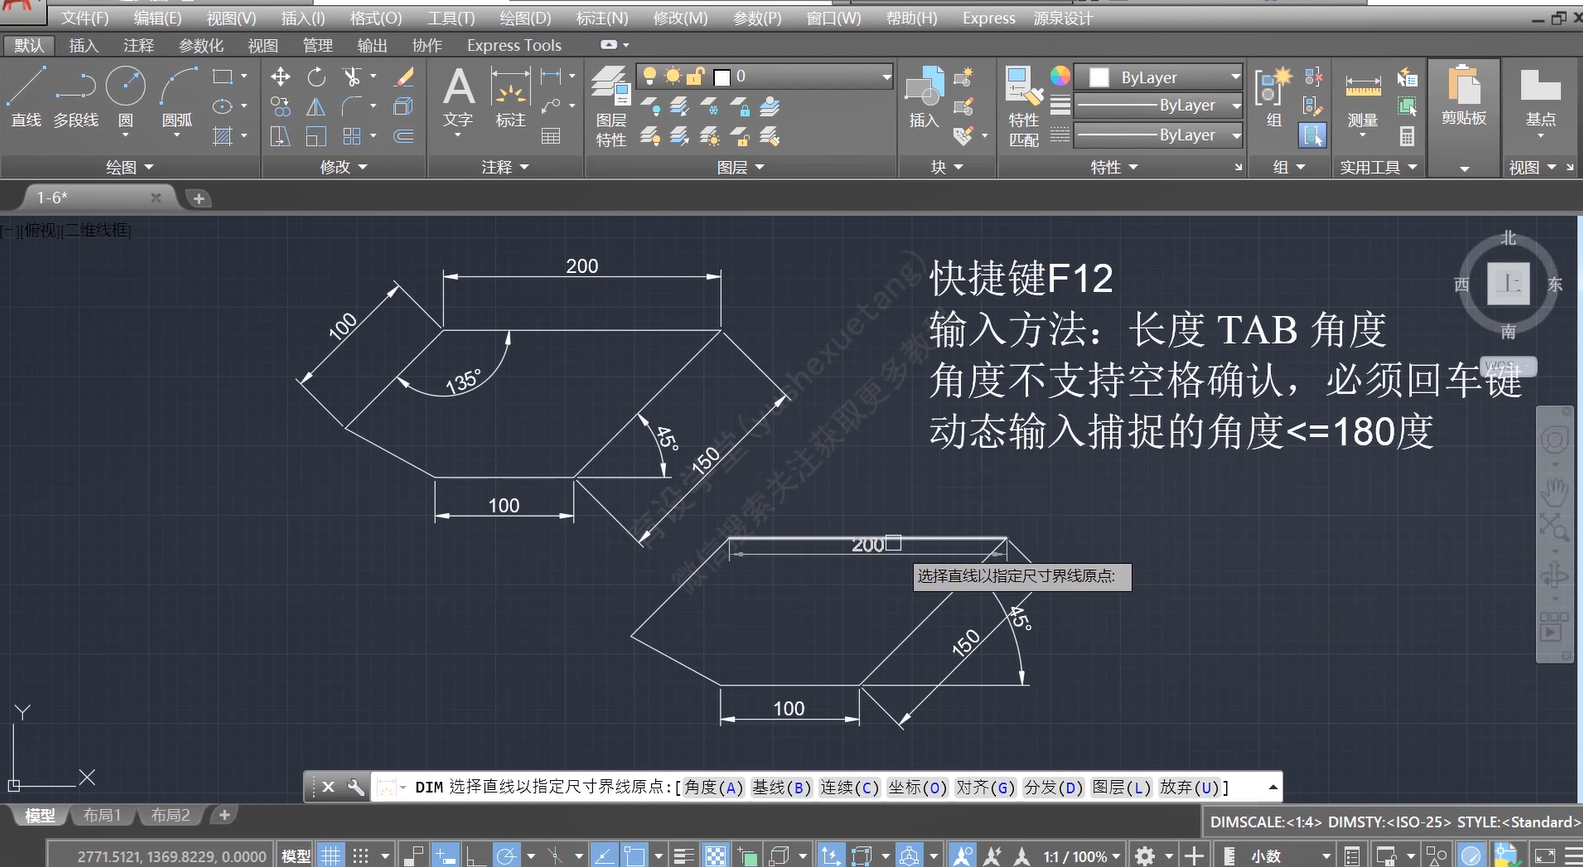1583x867 pixels.
Task: Click the Dimension (标注) tool
Action: tap(511, 98)
